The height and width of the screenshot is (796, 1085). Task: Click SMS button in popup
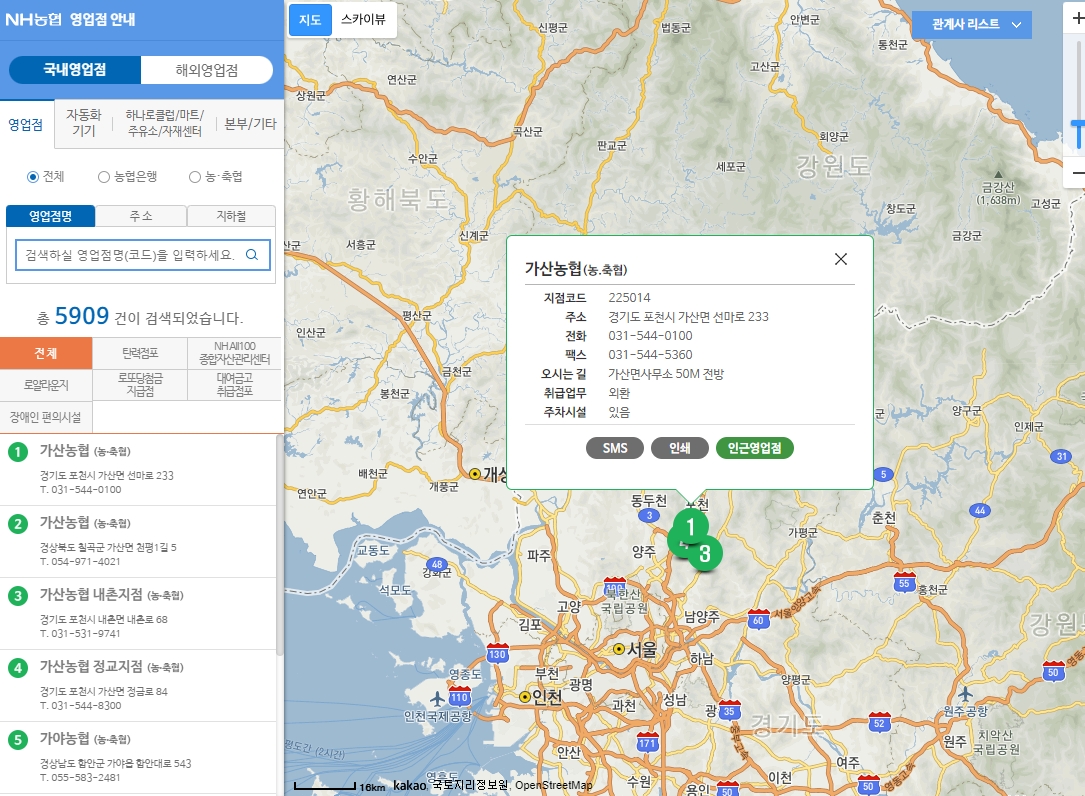pos(614,448)
